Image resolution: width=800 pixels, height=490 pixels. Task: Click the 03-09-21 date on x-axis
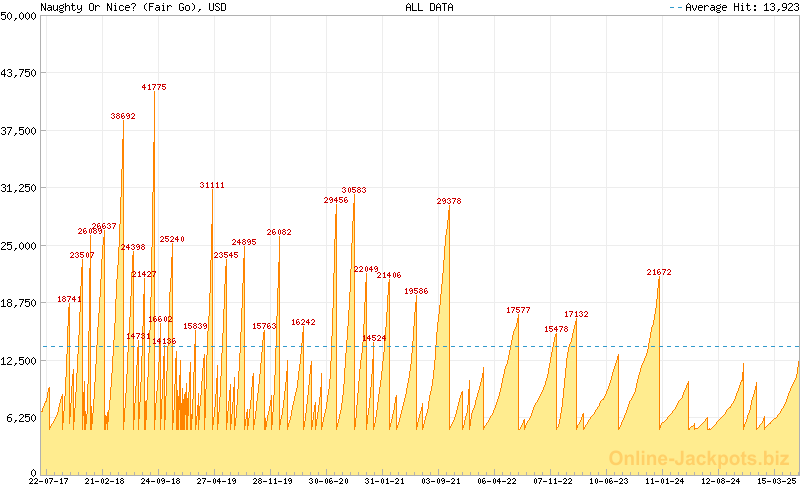click(441, 481)
